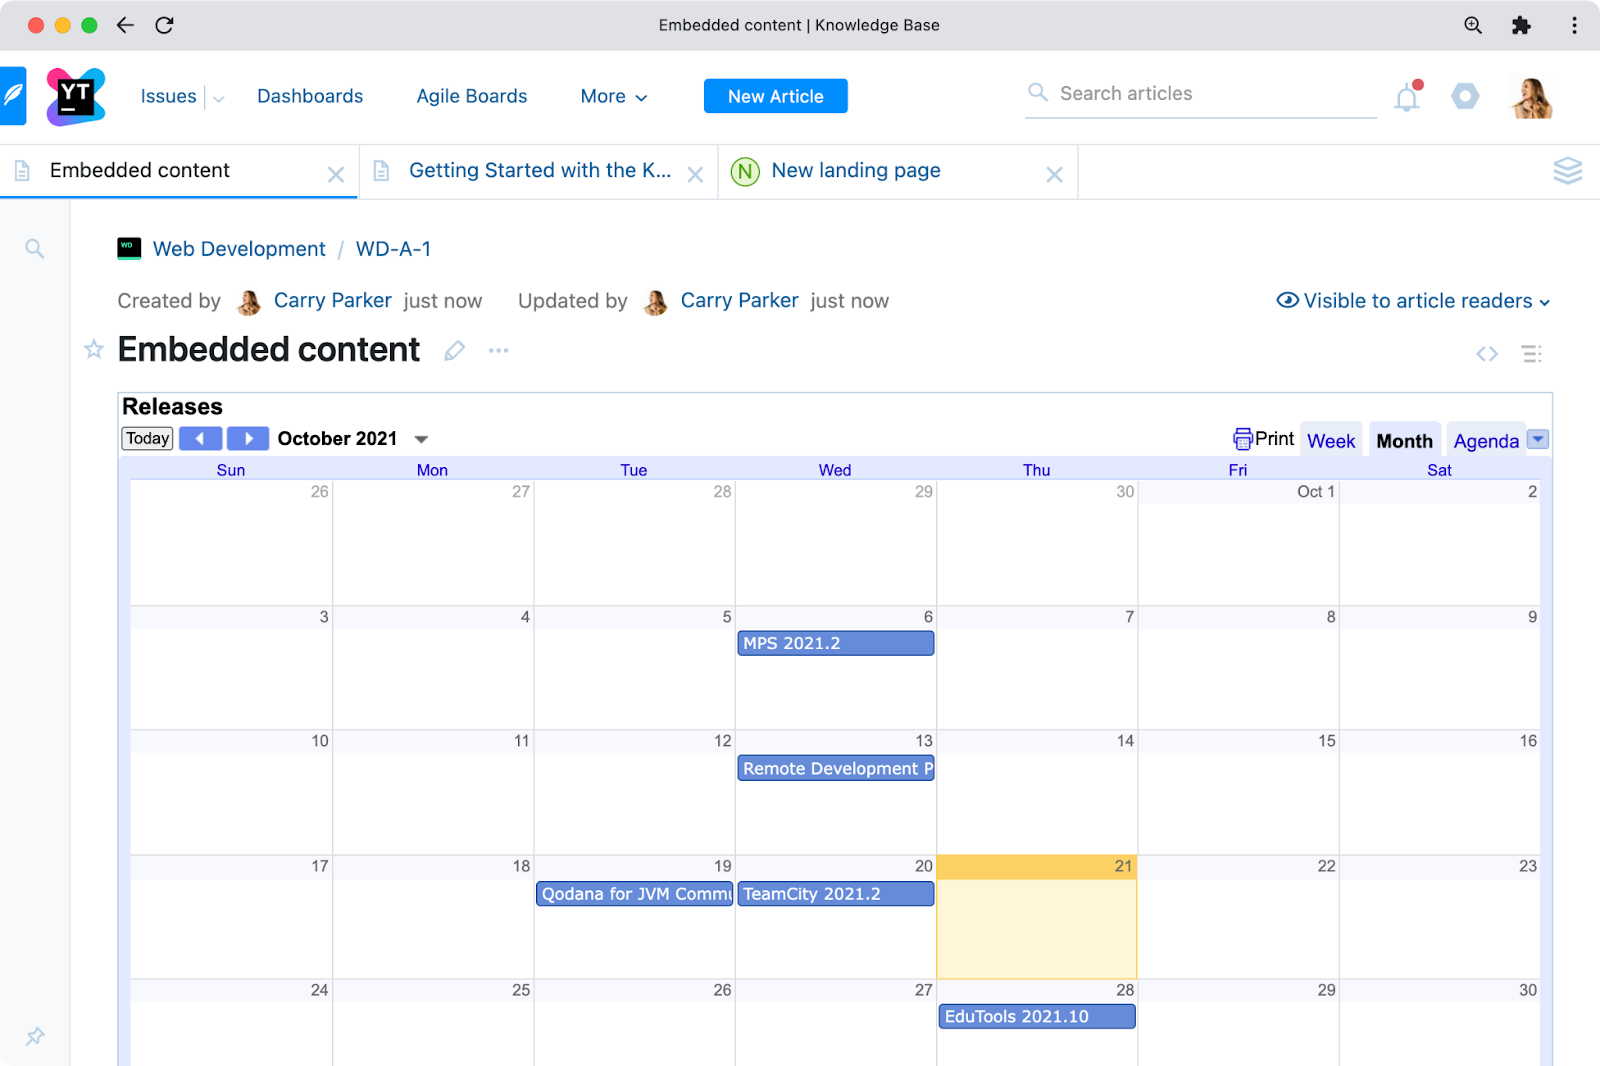Close the Embedded content tab
The image size is (1600, 1066).
[x=336, y=175]
